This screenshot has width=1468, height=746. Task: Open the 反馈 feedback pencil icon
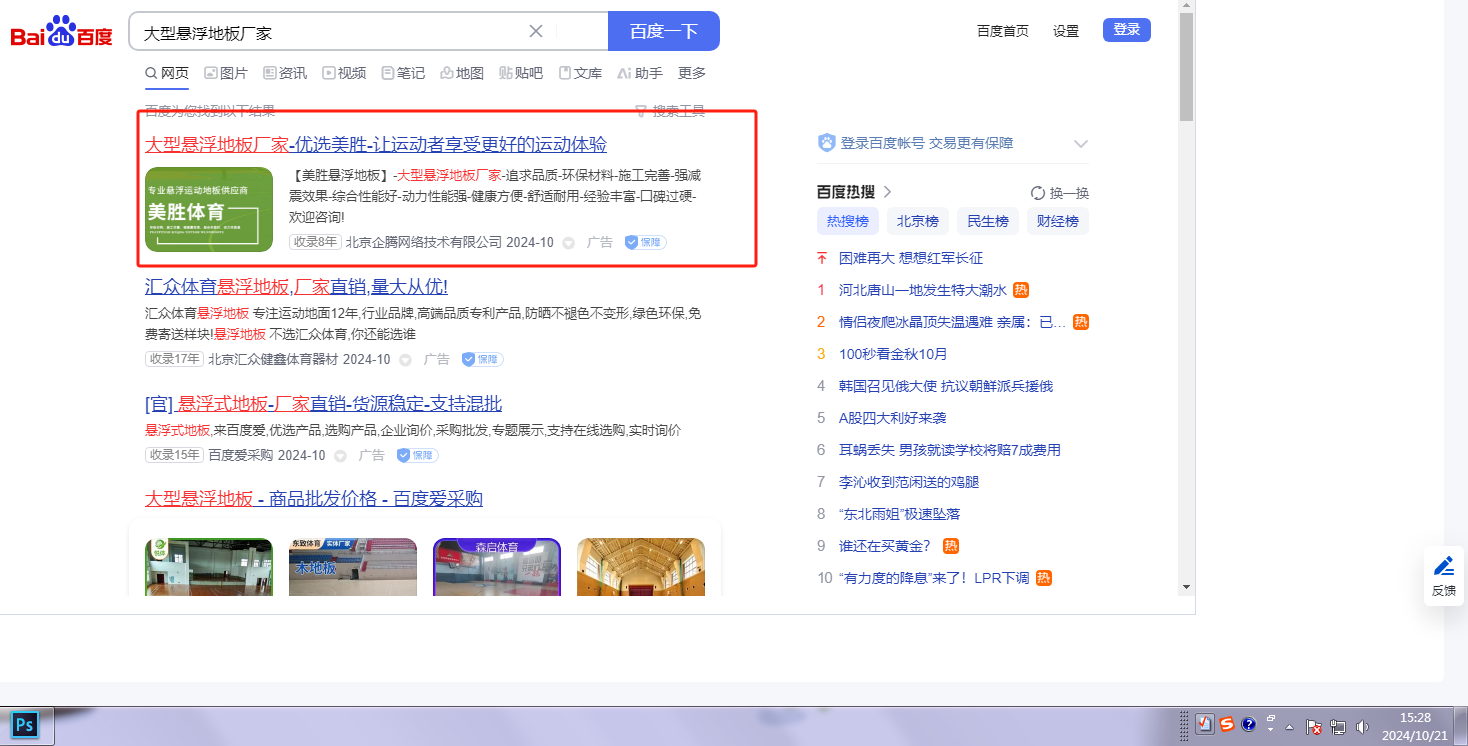tap(1443, 566)
